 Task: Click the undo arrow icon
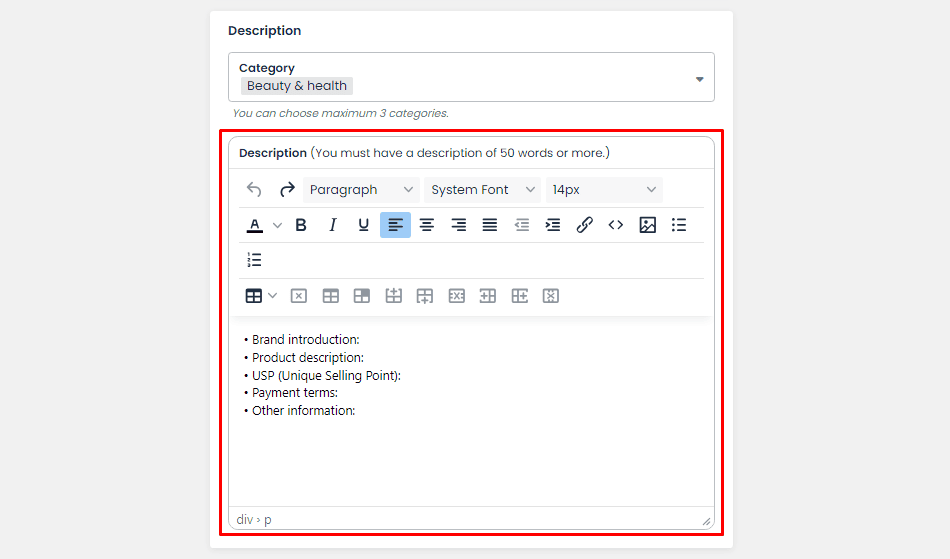point(254,190)
